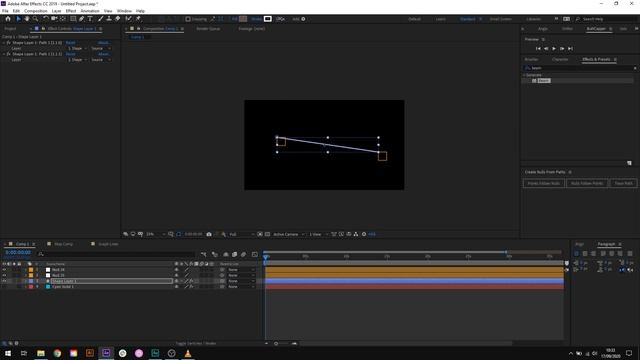Select the Pen tool

[x=82, y=19]
